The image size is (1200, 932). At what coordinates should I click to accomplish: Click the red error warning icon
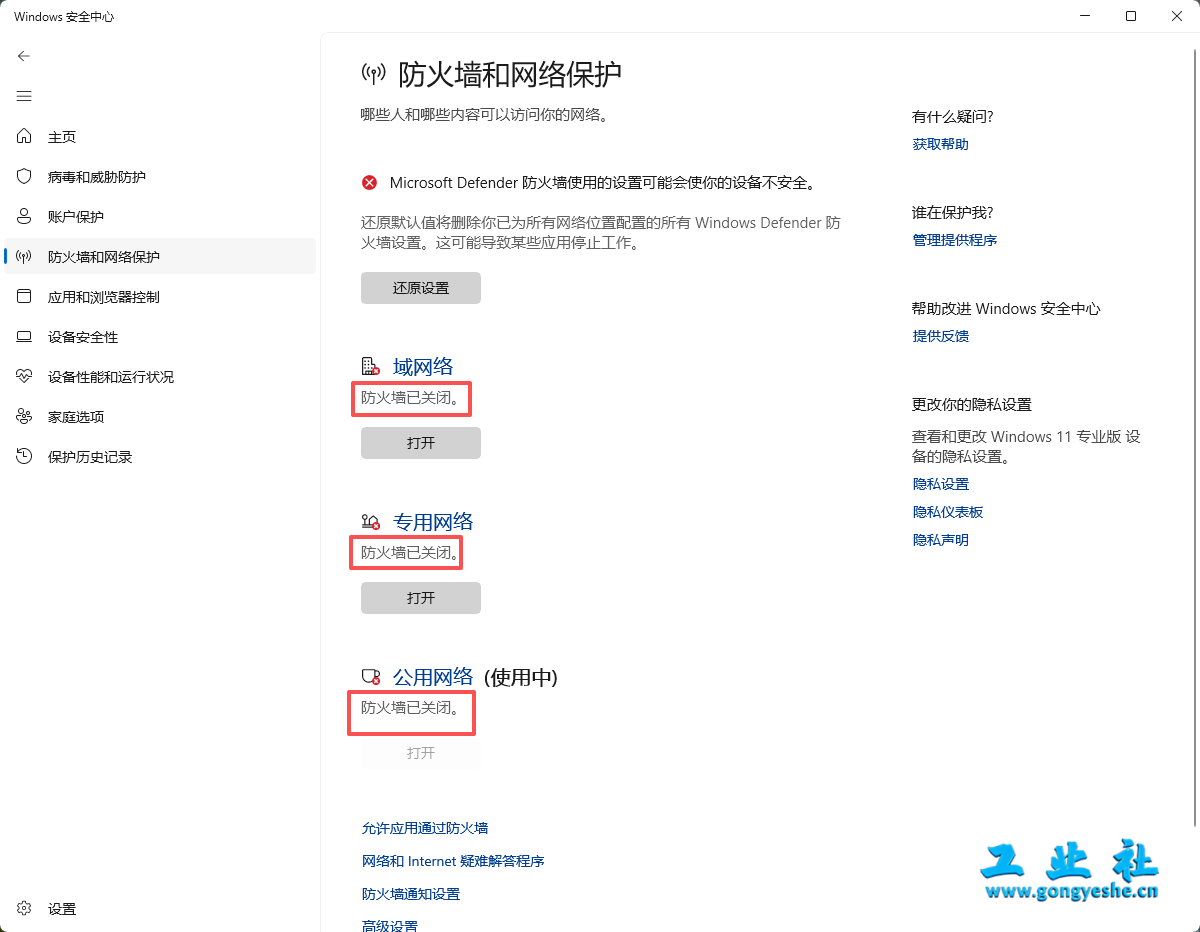(x=370, y=182)
